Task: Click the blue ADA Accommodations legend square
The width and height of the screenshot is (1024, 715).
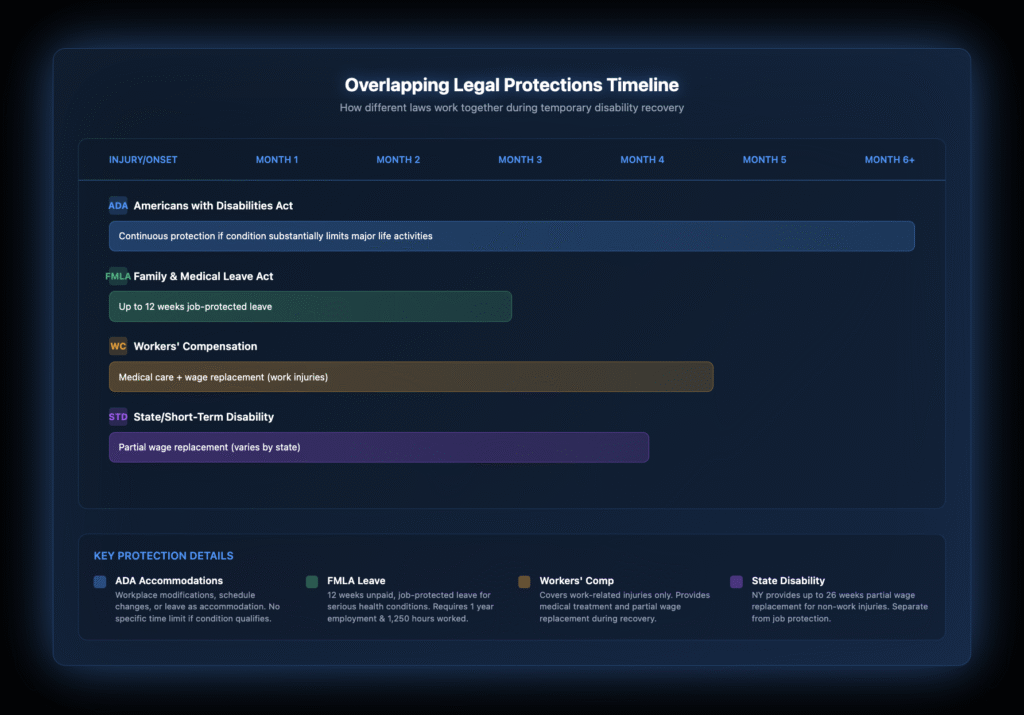Action: point(100,581)
